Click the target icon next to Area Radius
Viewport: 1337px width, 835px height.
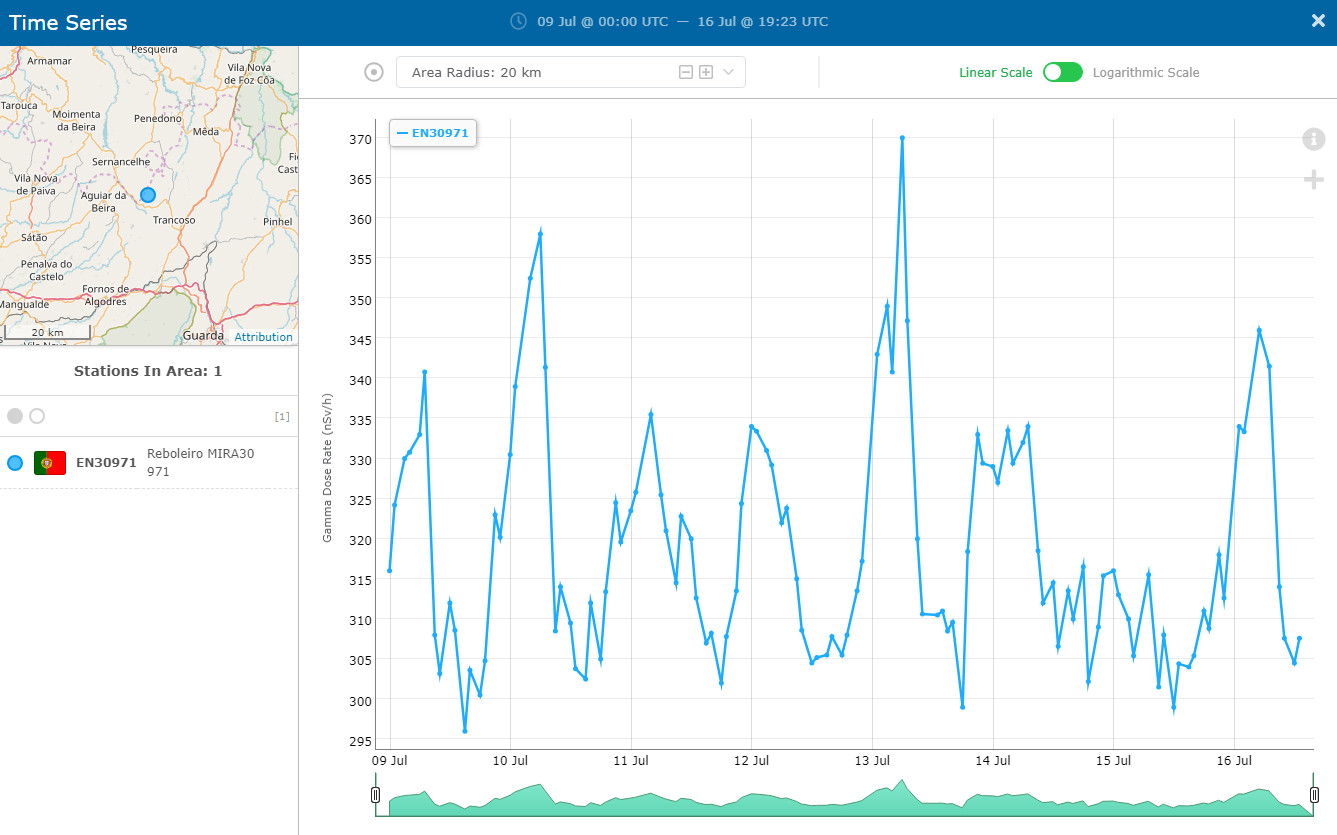(374, 72)
